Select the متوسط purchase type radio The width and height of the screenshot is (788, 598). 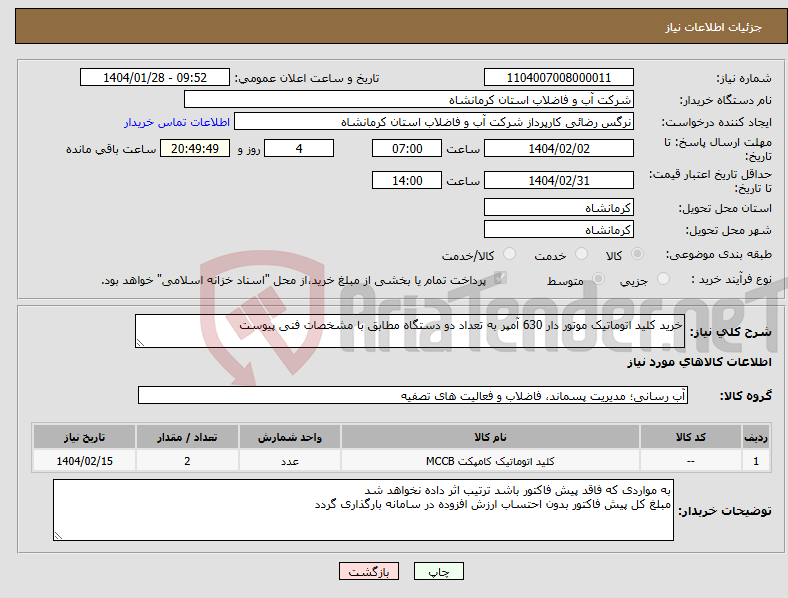[598, 278]
